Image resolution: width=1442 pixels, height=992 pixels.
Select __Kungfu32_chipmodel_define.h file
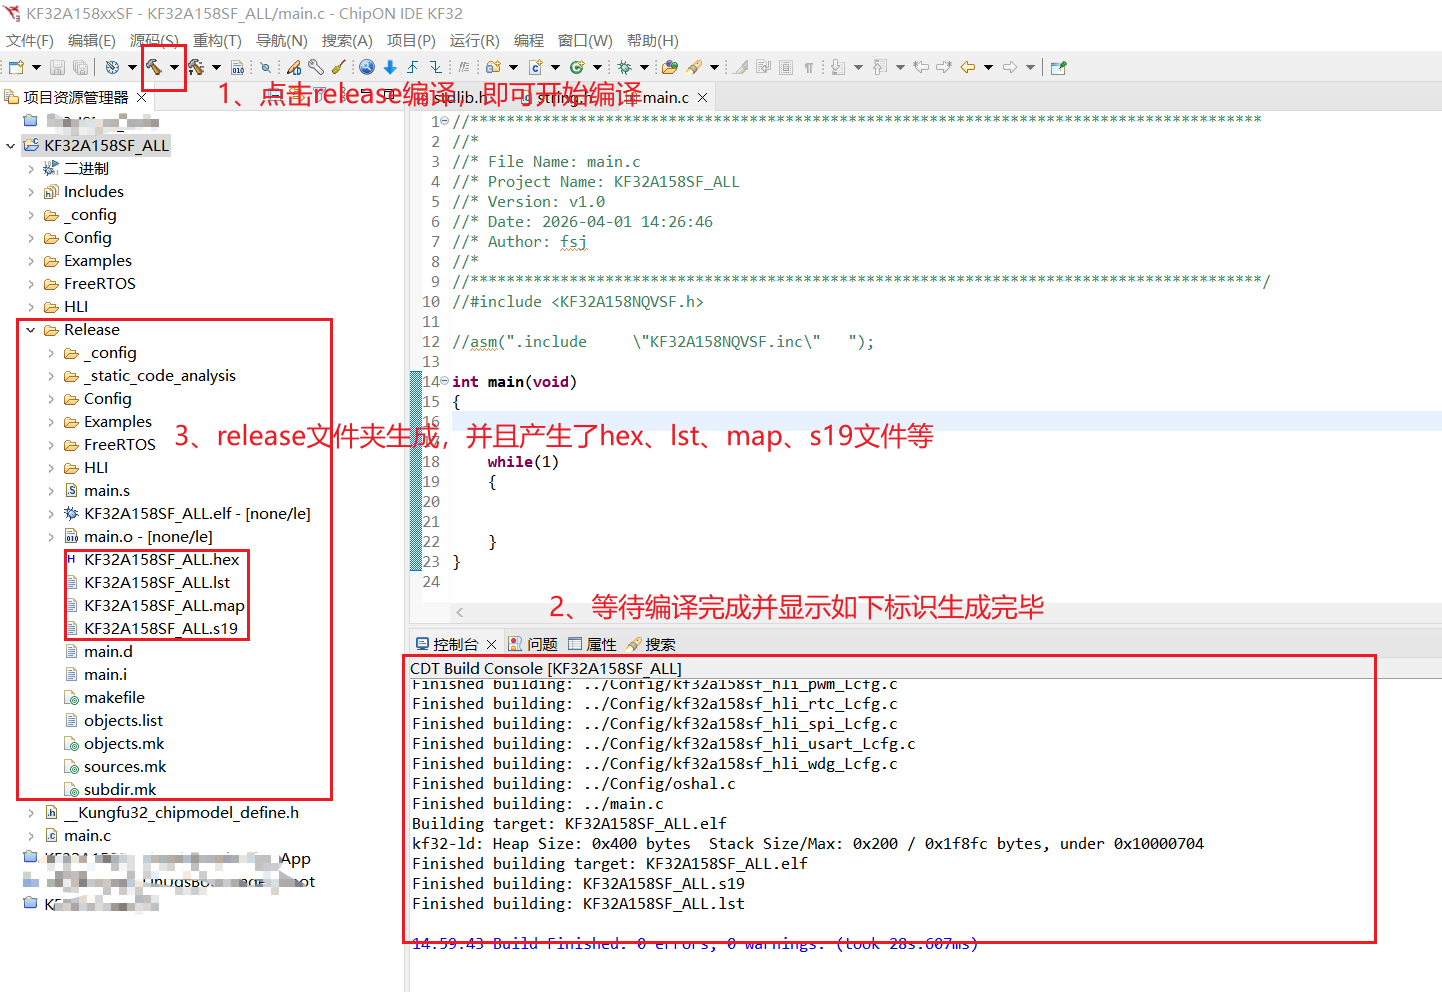(x=172, y=813)
